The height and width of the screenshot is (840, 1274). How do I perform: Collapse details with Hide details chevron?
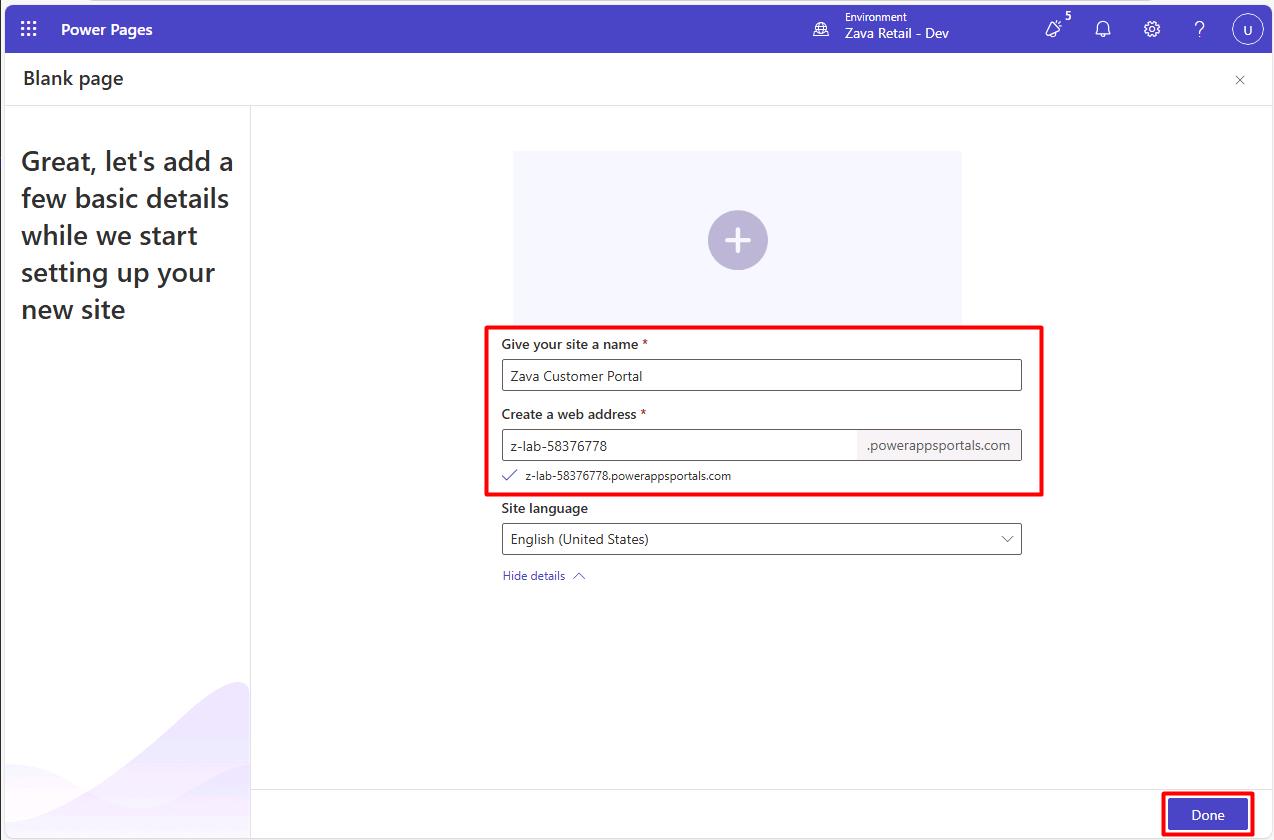[579, 576]
